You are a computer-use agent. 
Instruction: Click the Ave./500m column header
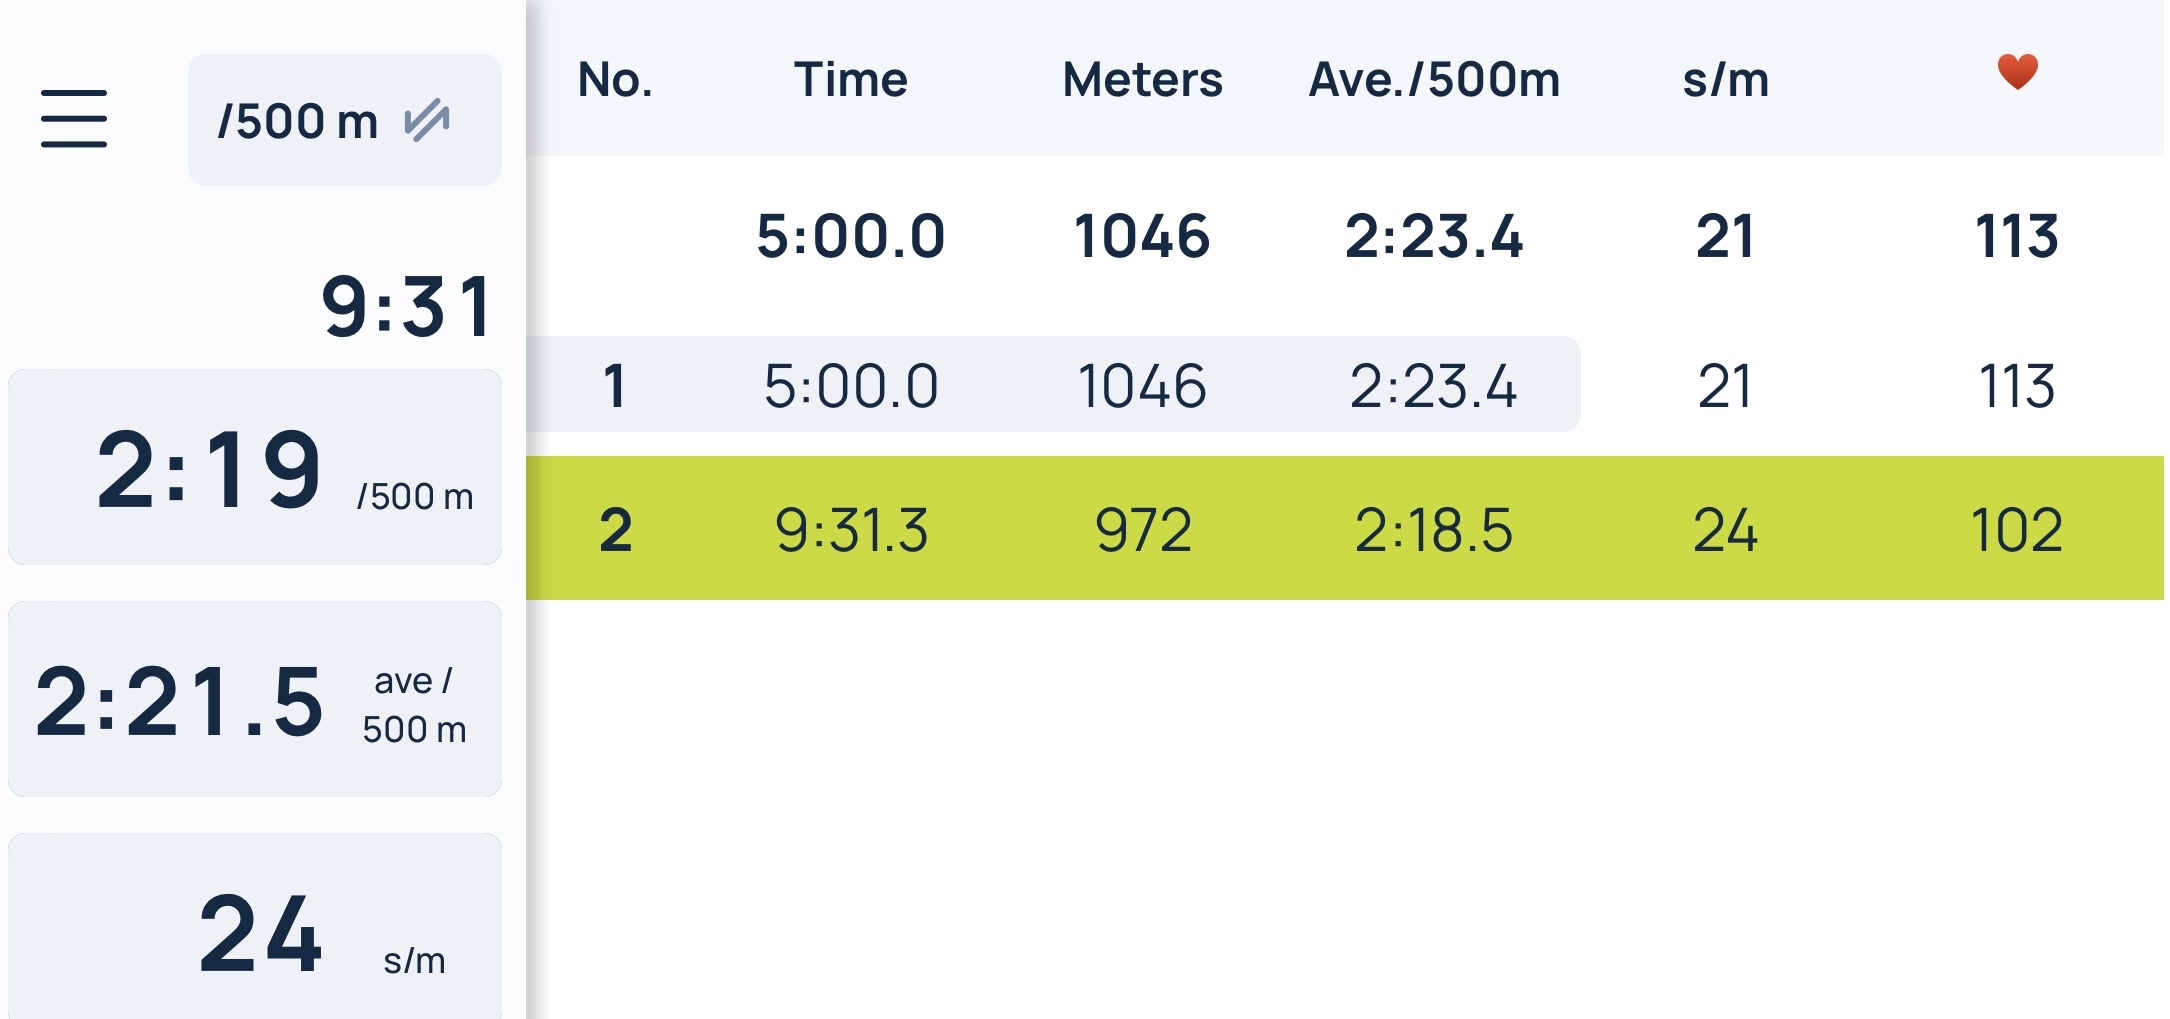point(1434,80)
